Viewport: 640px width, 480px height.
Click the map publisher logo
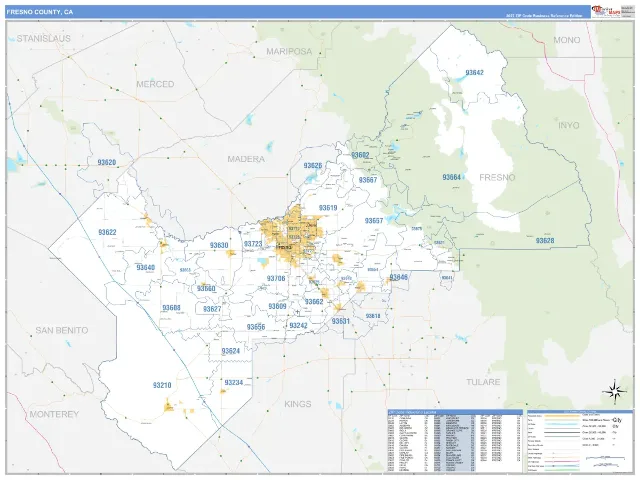pyautogui.click(x=606, y=12)
